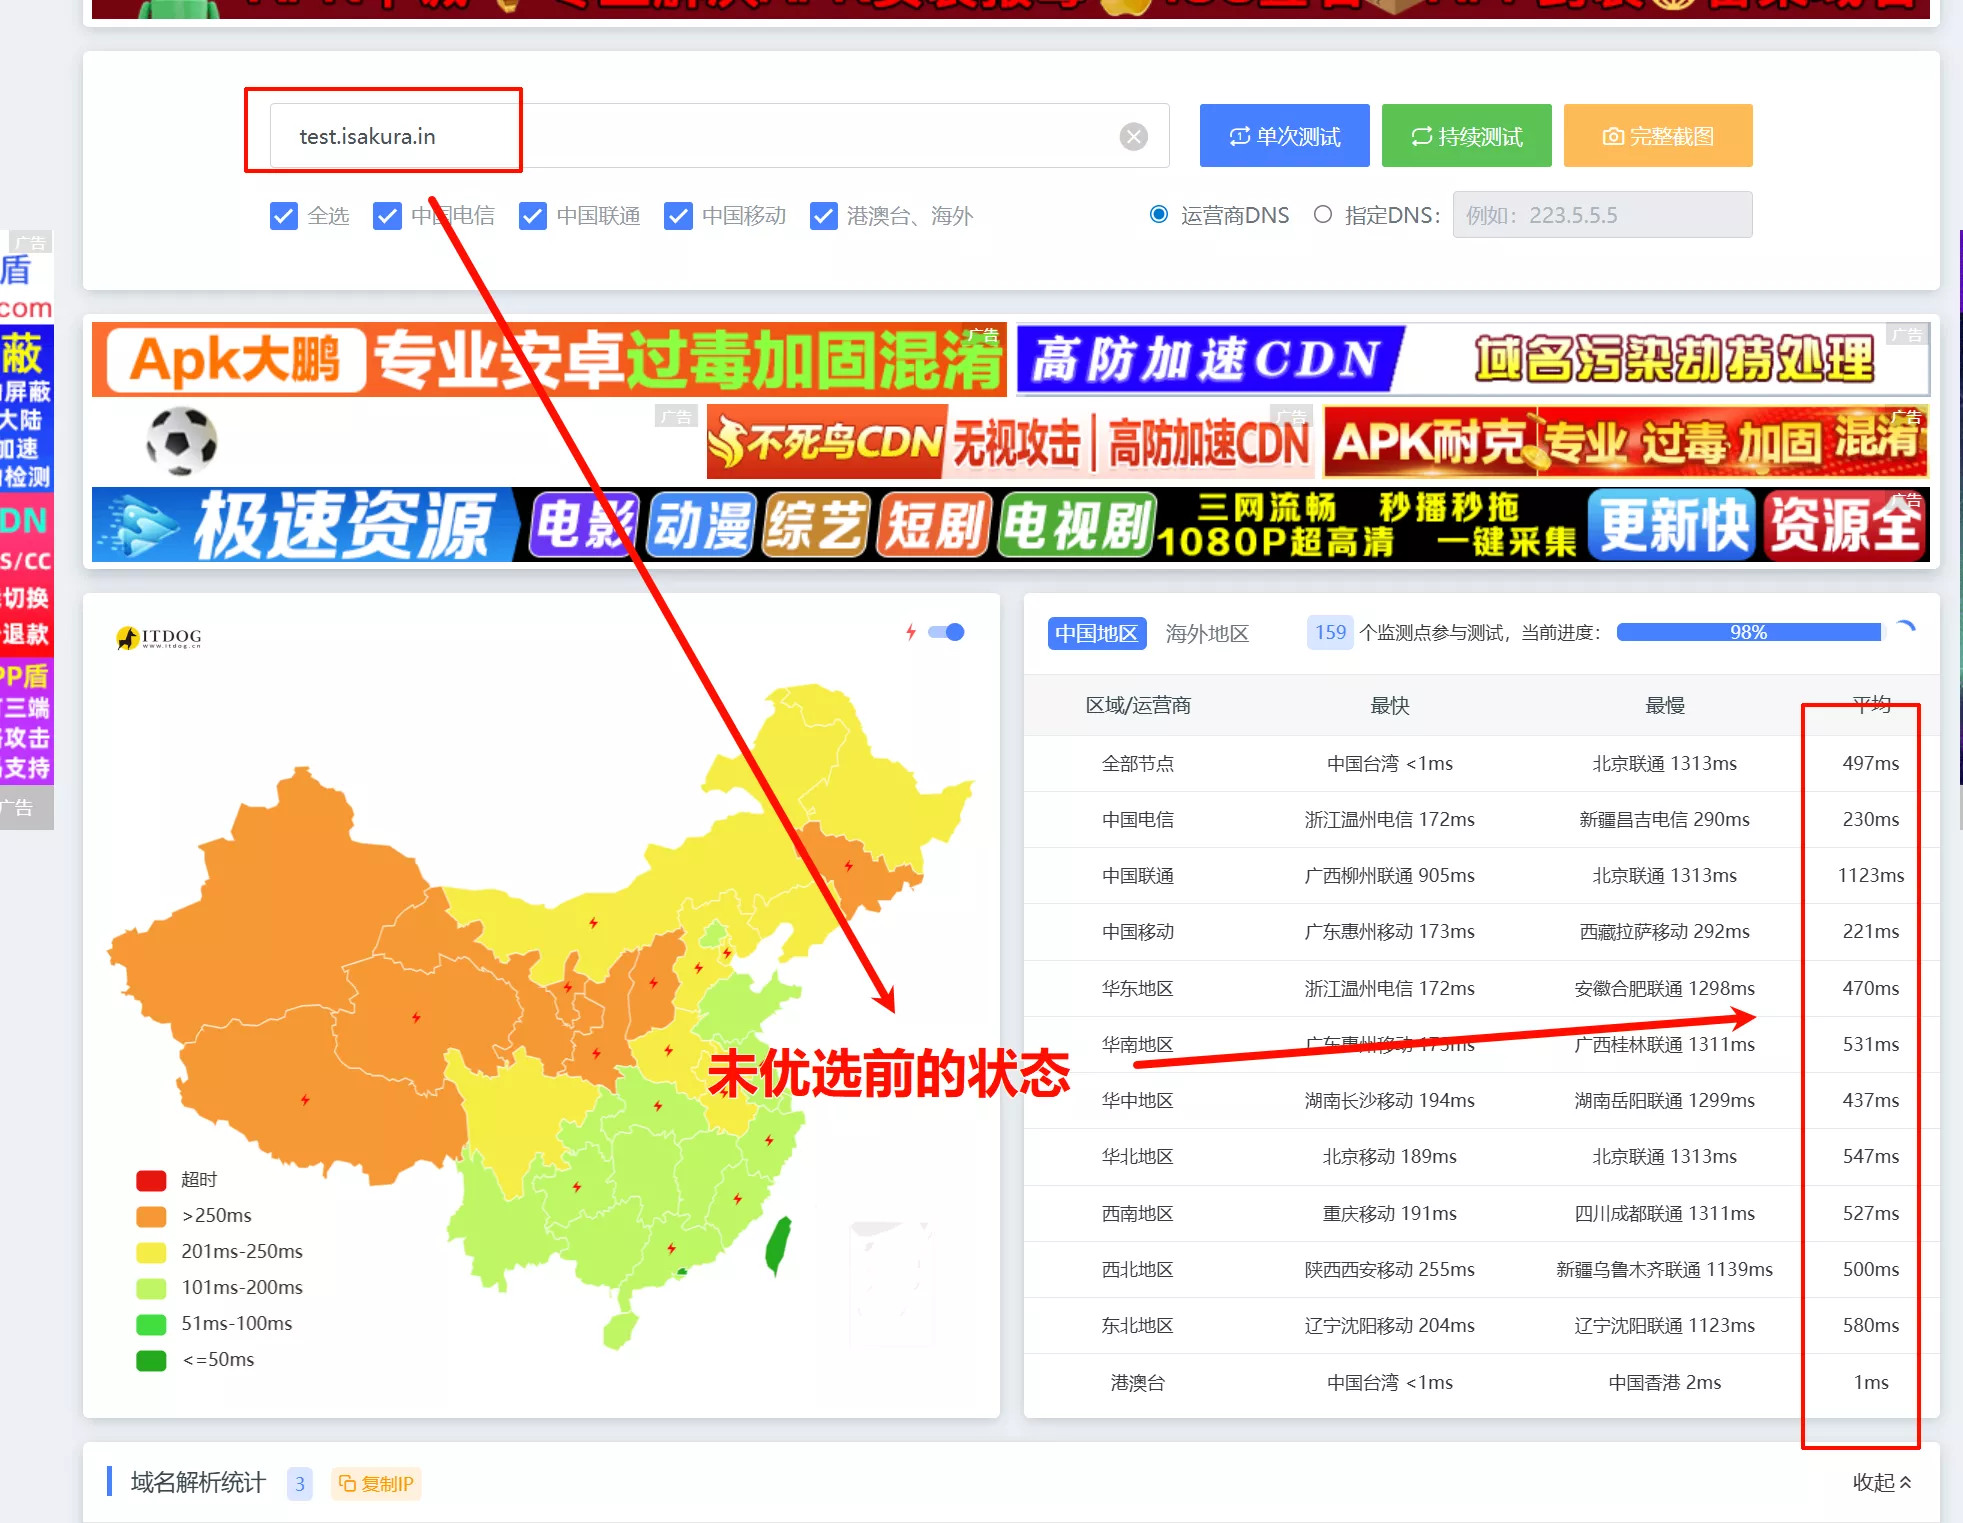1963x1523 pixels.
Task: Click the 区域/运营商 column header
Action: (x=1138, y=706)
